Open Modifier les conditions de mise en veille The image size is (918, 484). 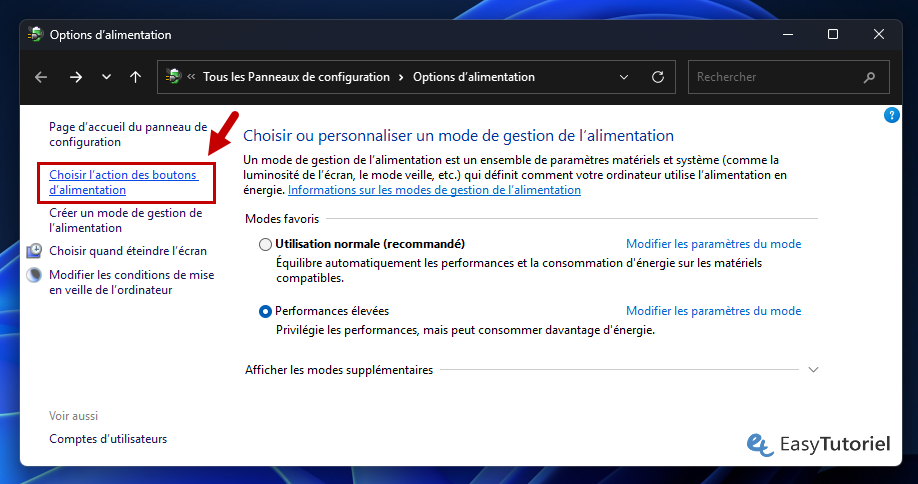click(x=132, y=282)
